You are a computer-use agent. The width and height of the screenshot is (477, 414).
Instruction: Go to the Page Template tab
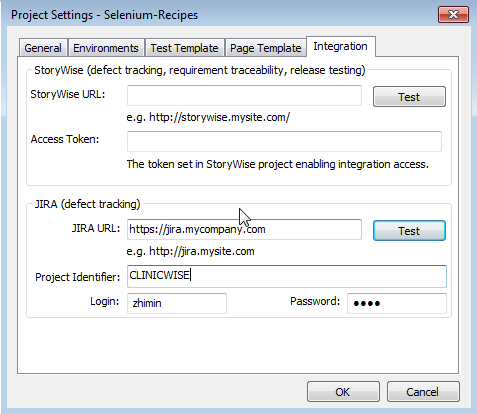265,48
